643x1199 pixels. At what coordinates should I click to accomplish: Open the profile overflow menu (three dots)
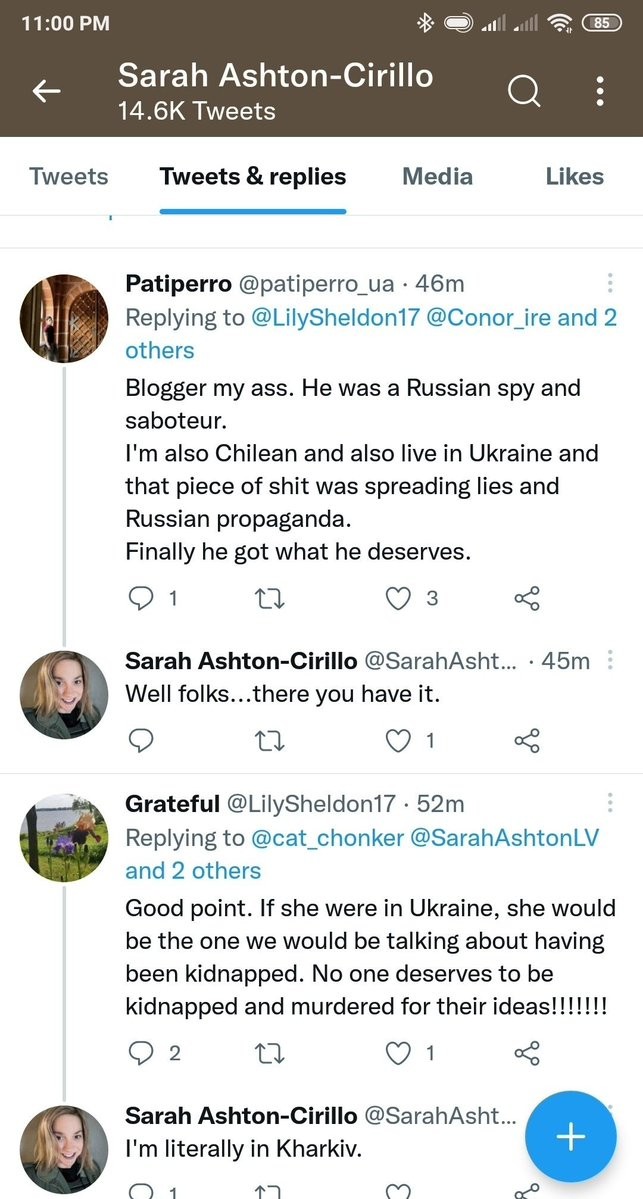pos(600,92)
